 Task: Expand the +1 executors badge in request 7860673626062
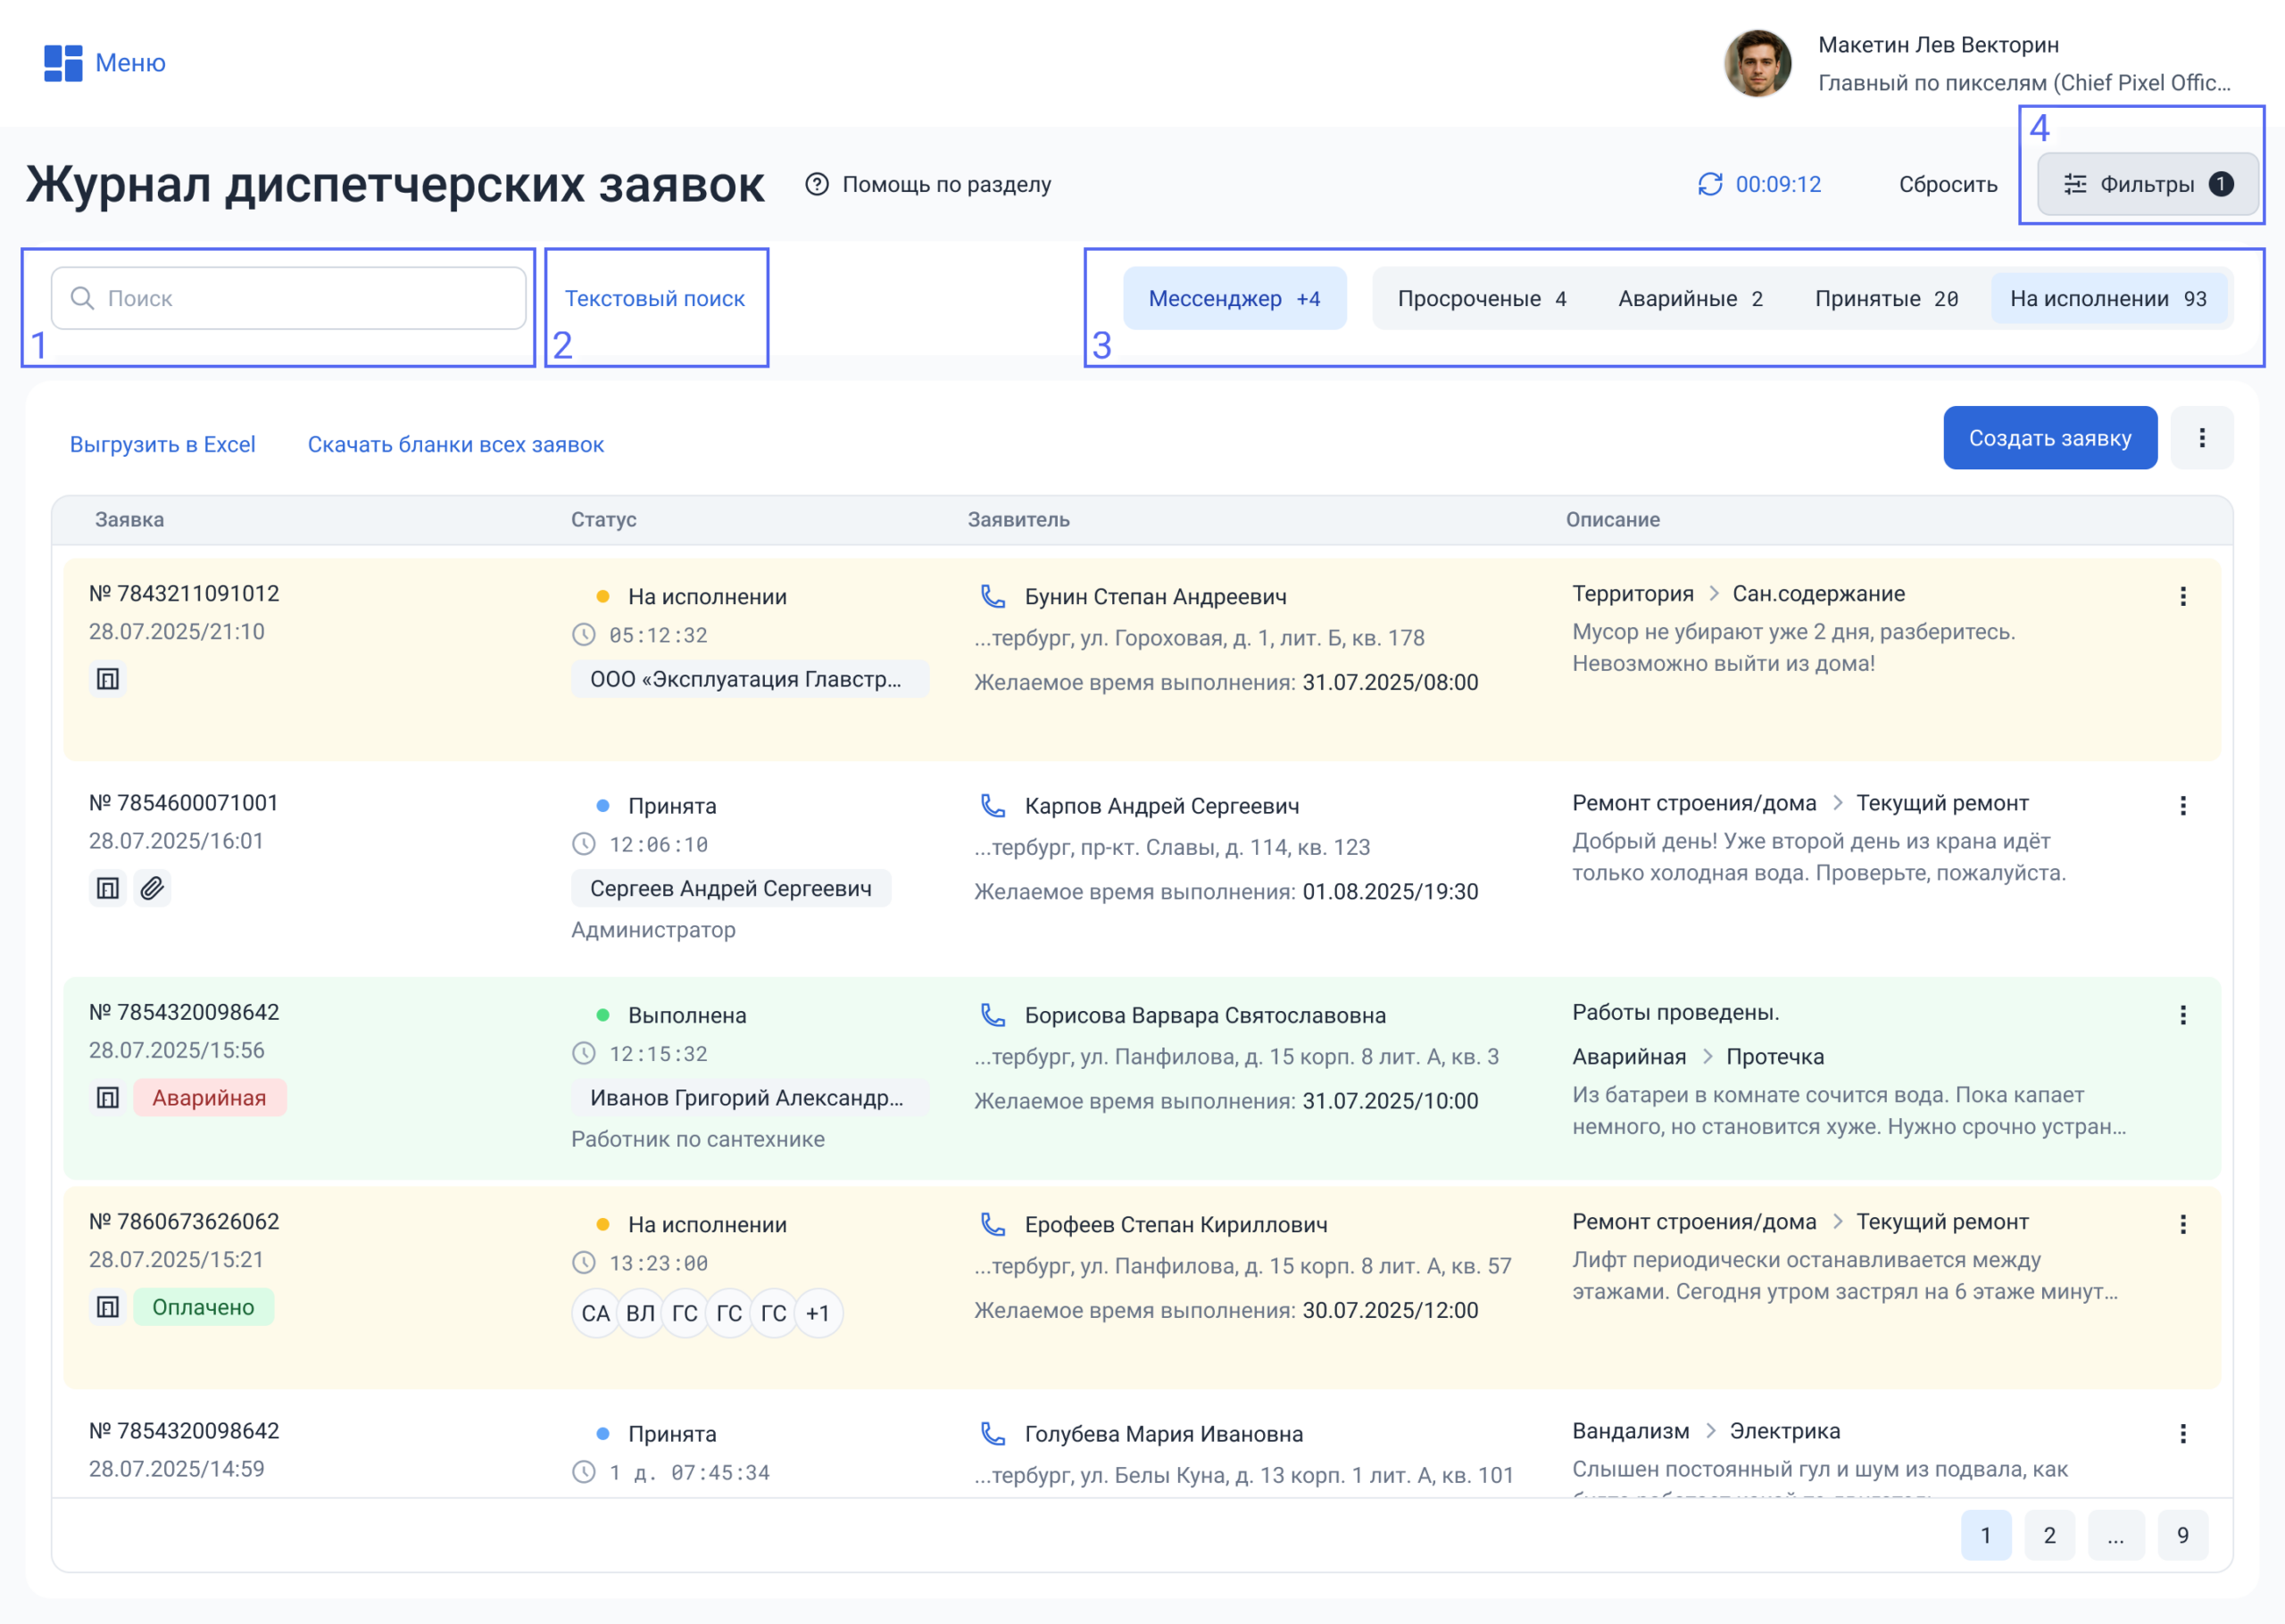818,1313
